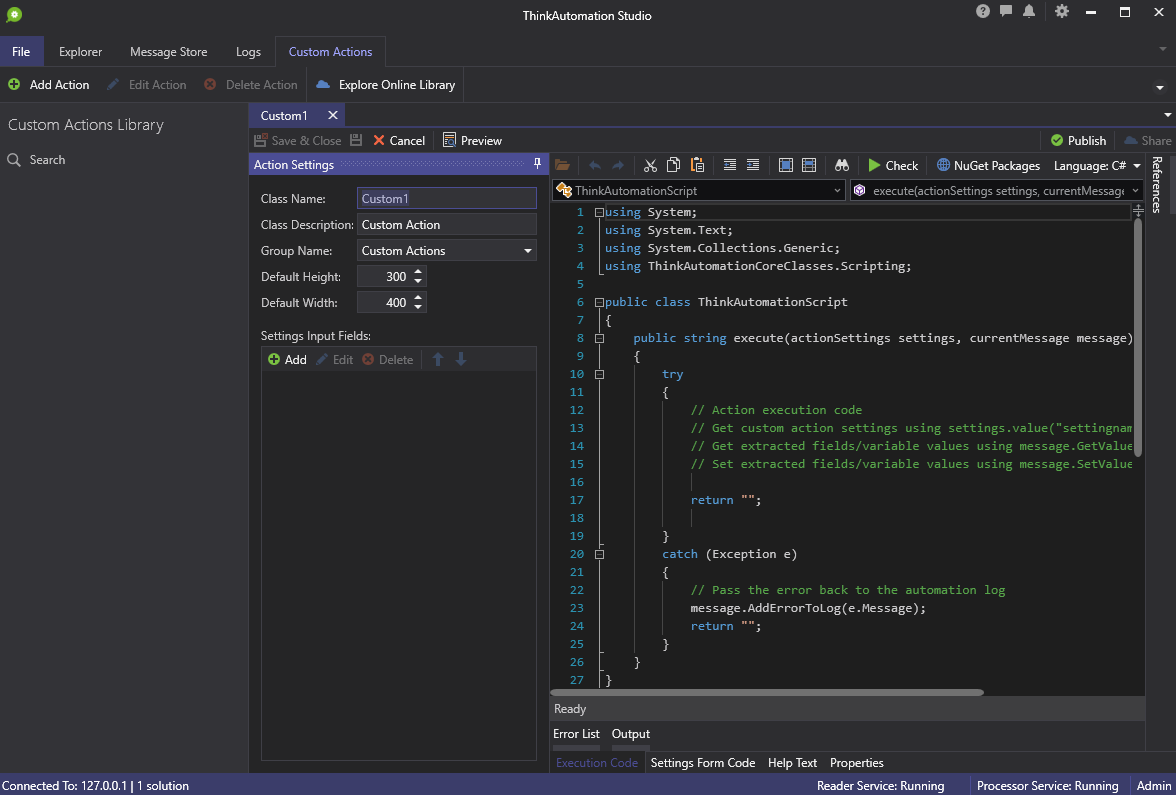Click the move down arrow icon

[x=461, y=360]
